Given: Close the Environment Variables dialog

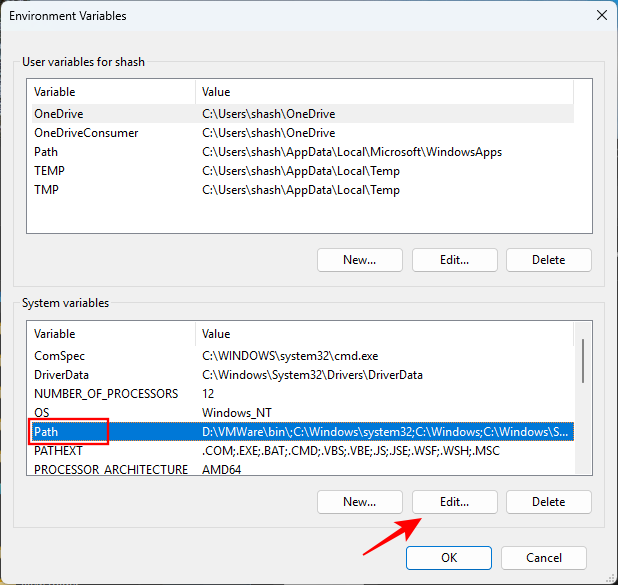Looking at the screenshot, I should pyautogui.click(x=601, y=16).
